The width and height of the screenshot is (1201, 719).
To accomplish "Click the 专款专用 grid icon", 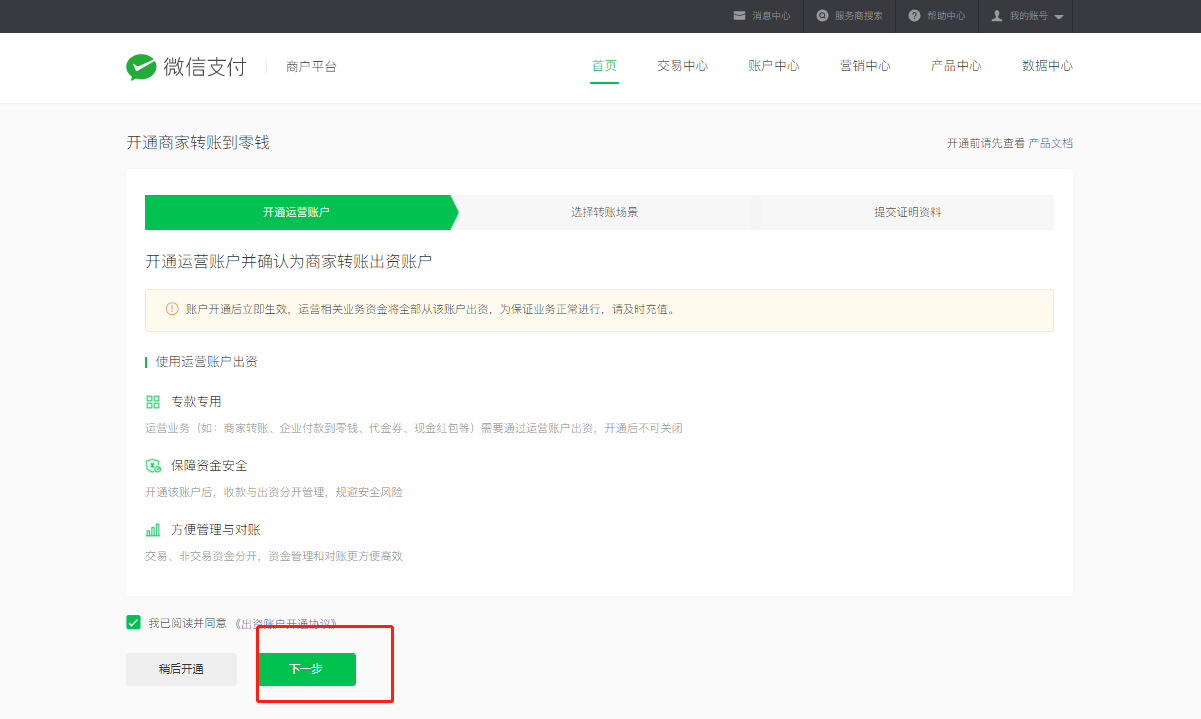I will (x=153, y=402).
